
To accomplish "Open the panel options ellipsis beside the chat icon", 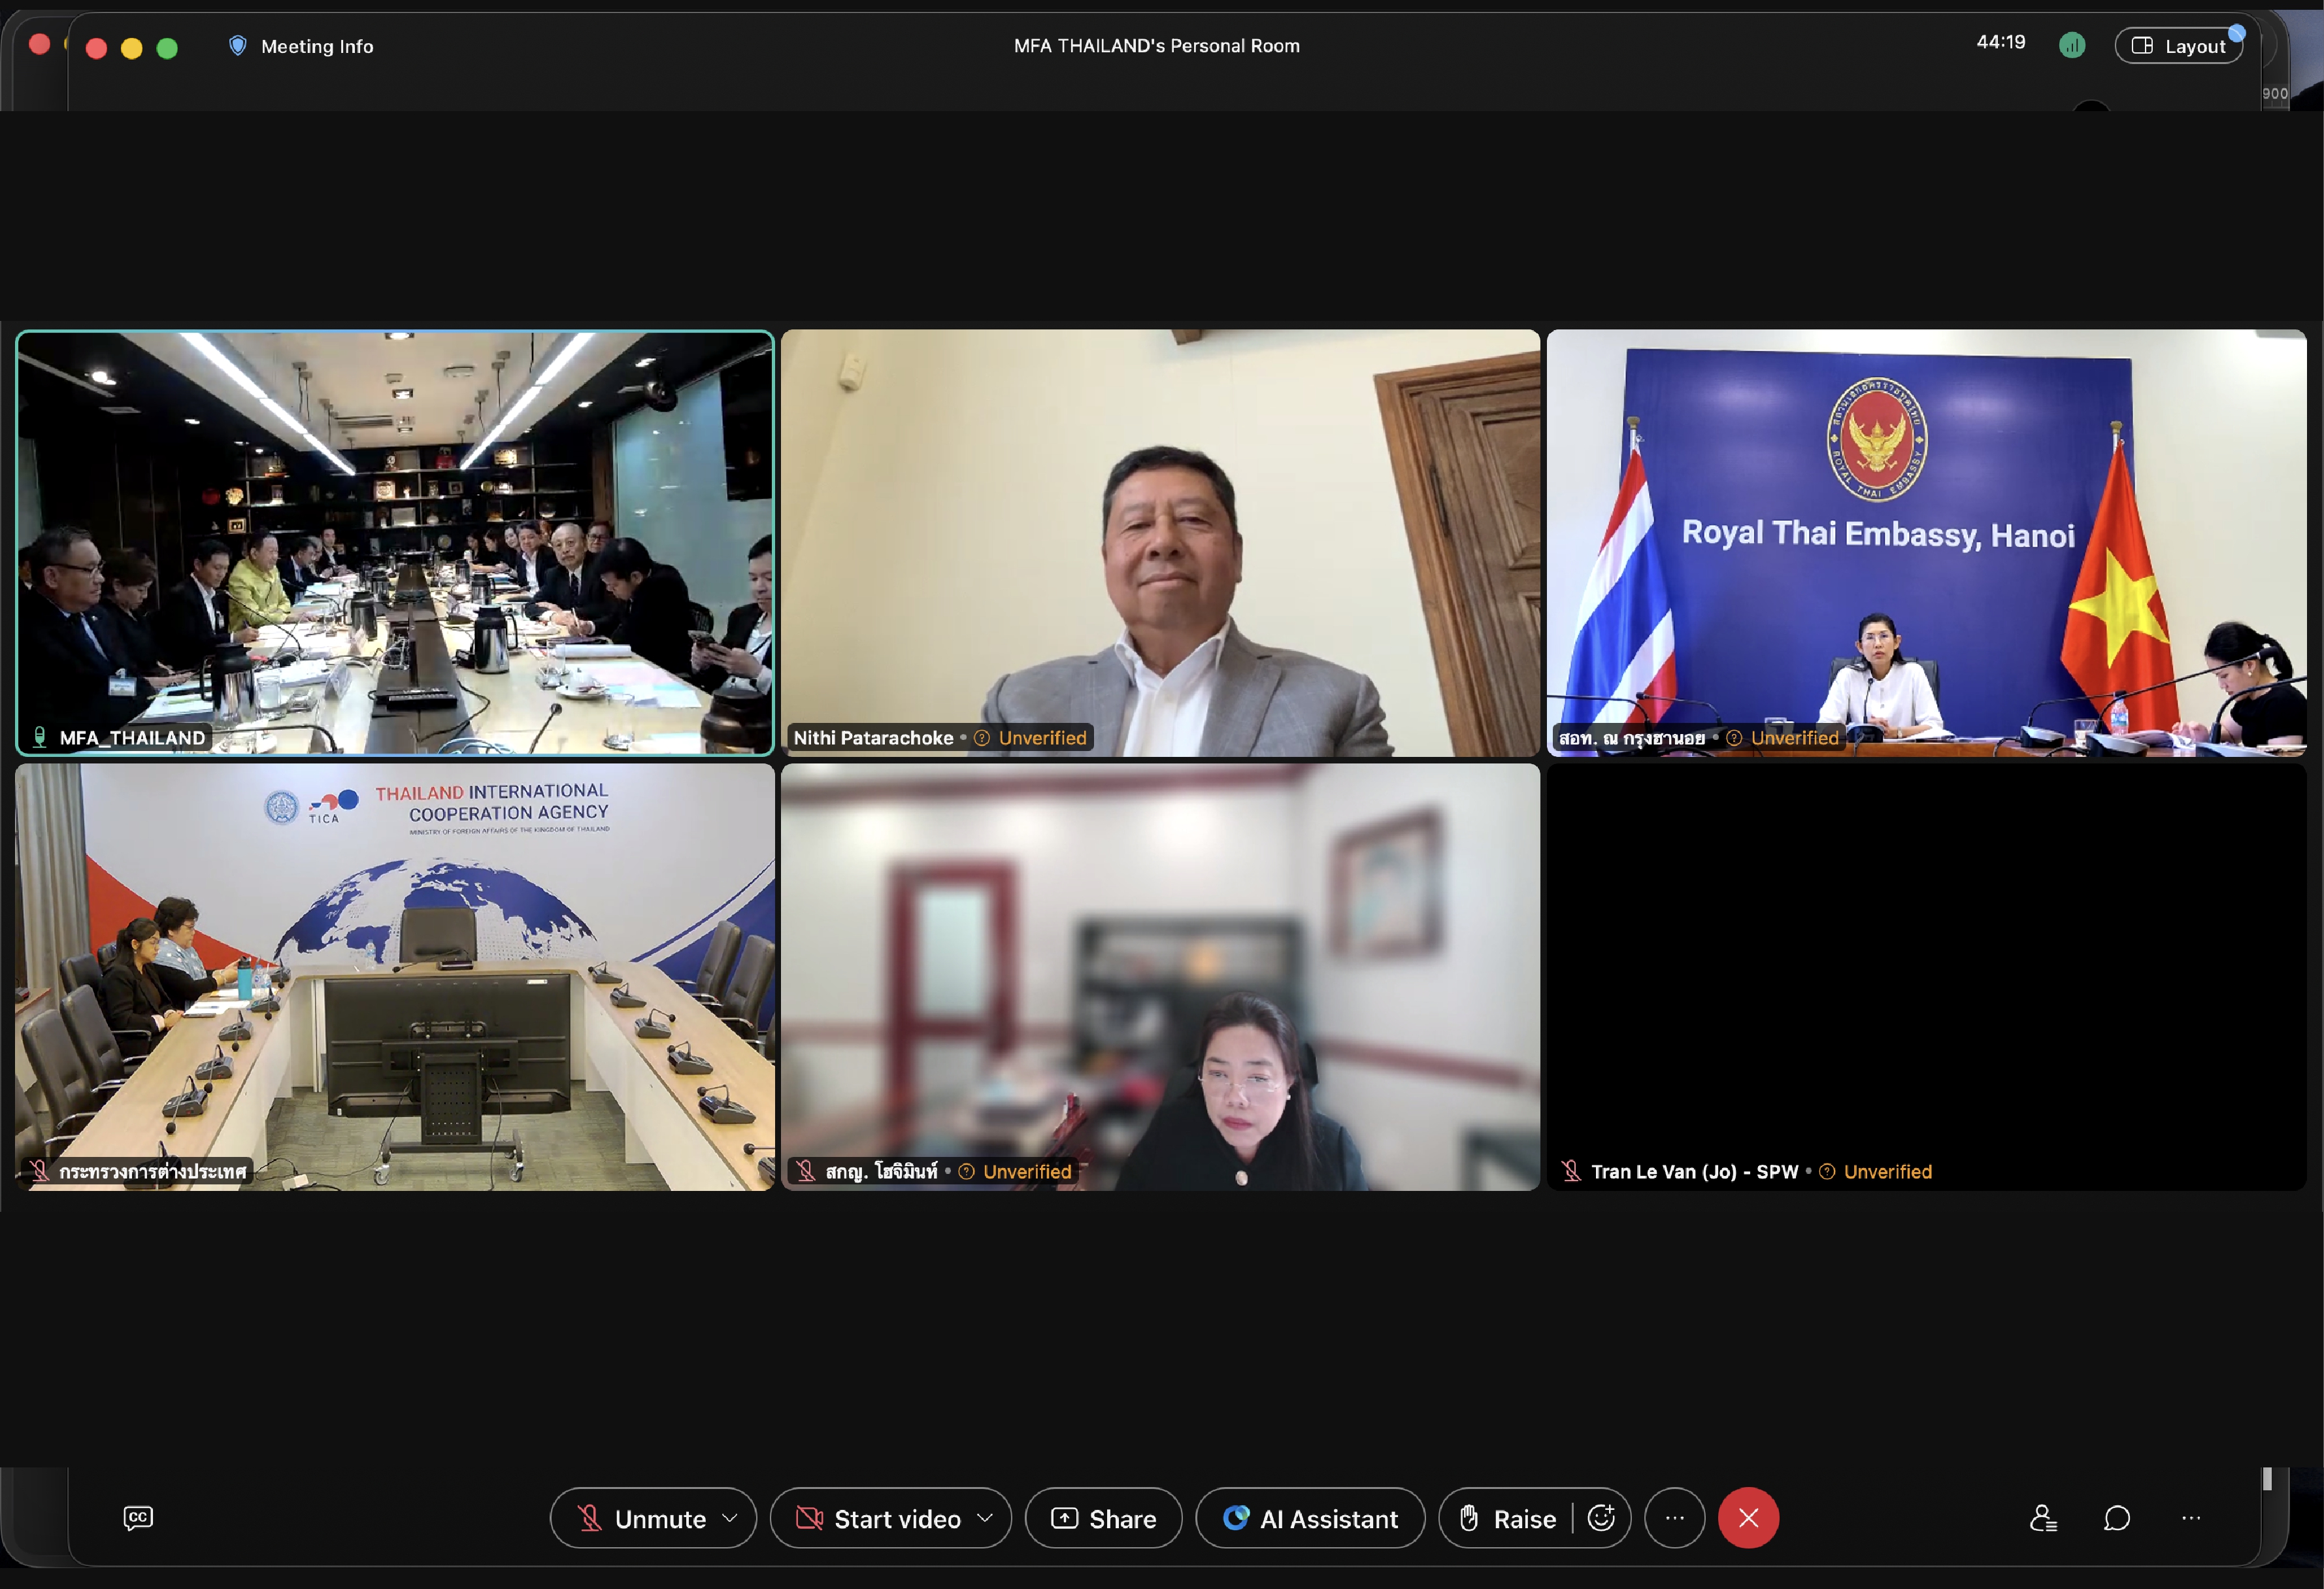I will [x=2190, y=1517].
